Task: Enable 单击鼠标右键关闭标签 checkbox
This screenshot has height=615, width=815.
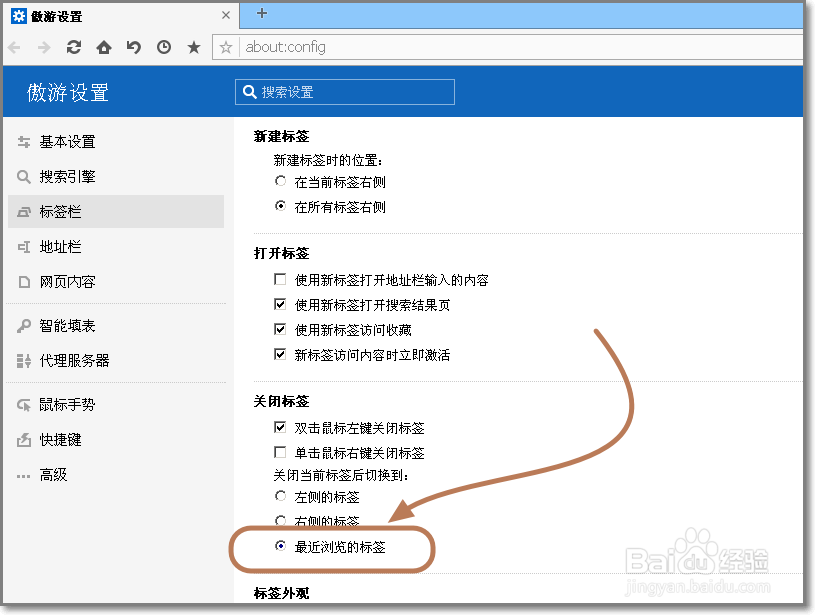Action: [x=280, y=452]
